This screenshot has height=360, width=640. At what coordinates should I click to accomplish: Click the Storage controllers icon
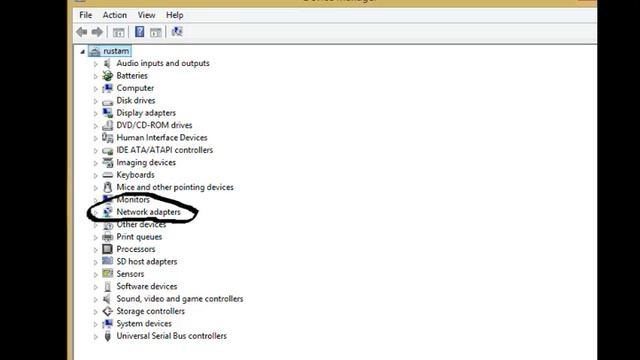[x=107, y=311]
